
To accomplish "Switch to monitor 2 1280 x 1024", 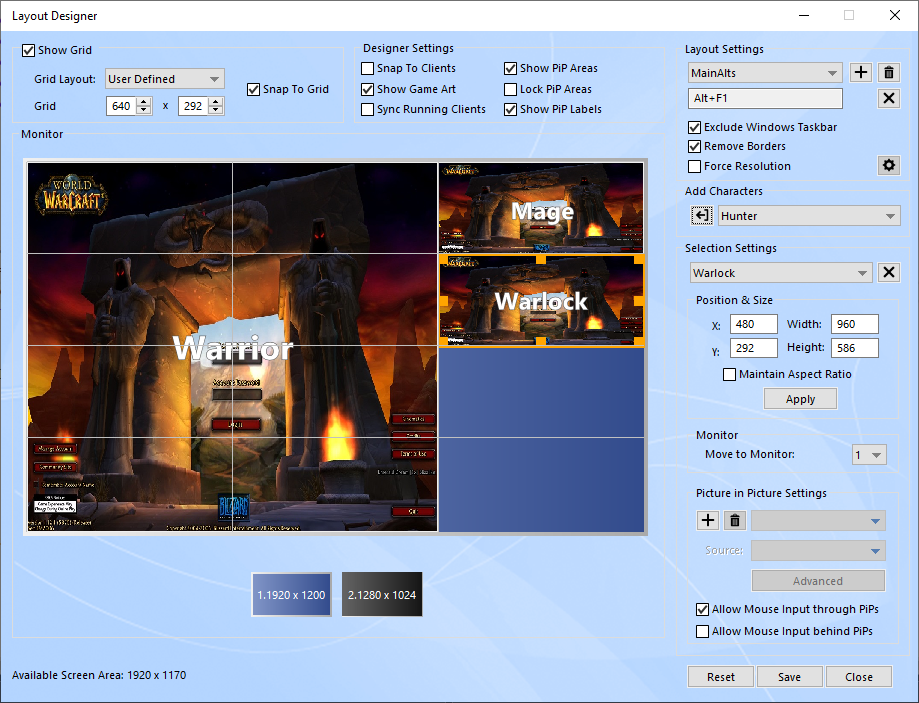I will point(382,595).
